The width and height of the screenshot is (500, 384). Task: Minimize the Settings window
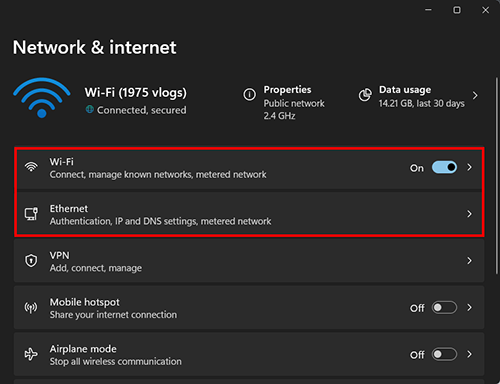click(x=428, y=10)
